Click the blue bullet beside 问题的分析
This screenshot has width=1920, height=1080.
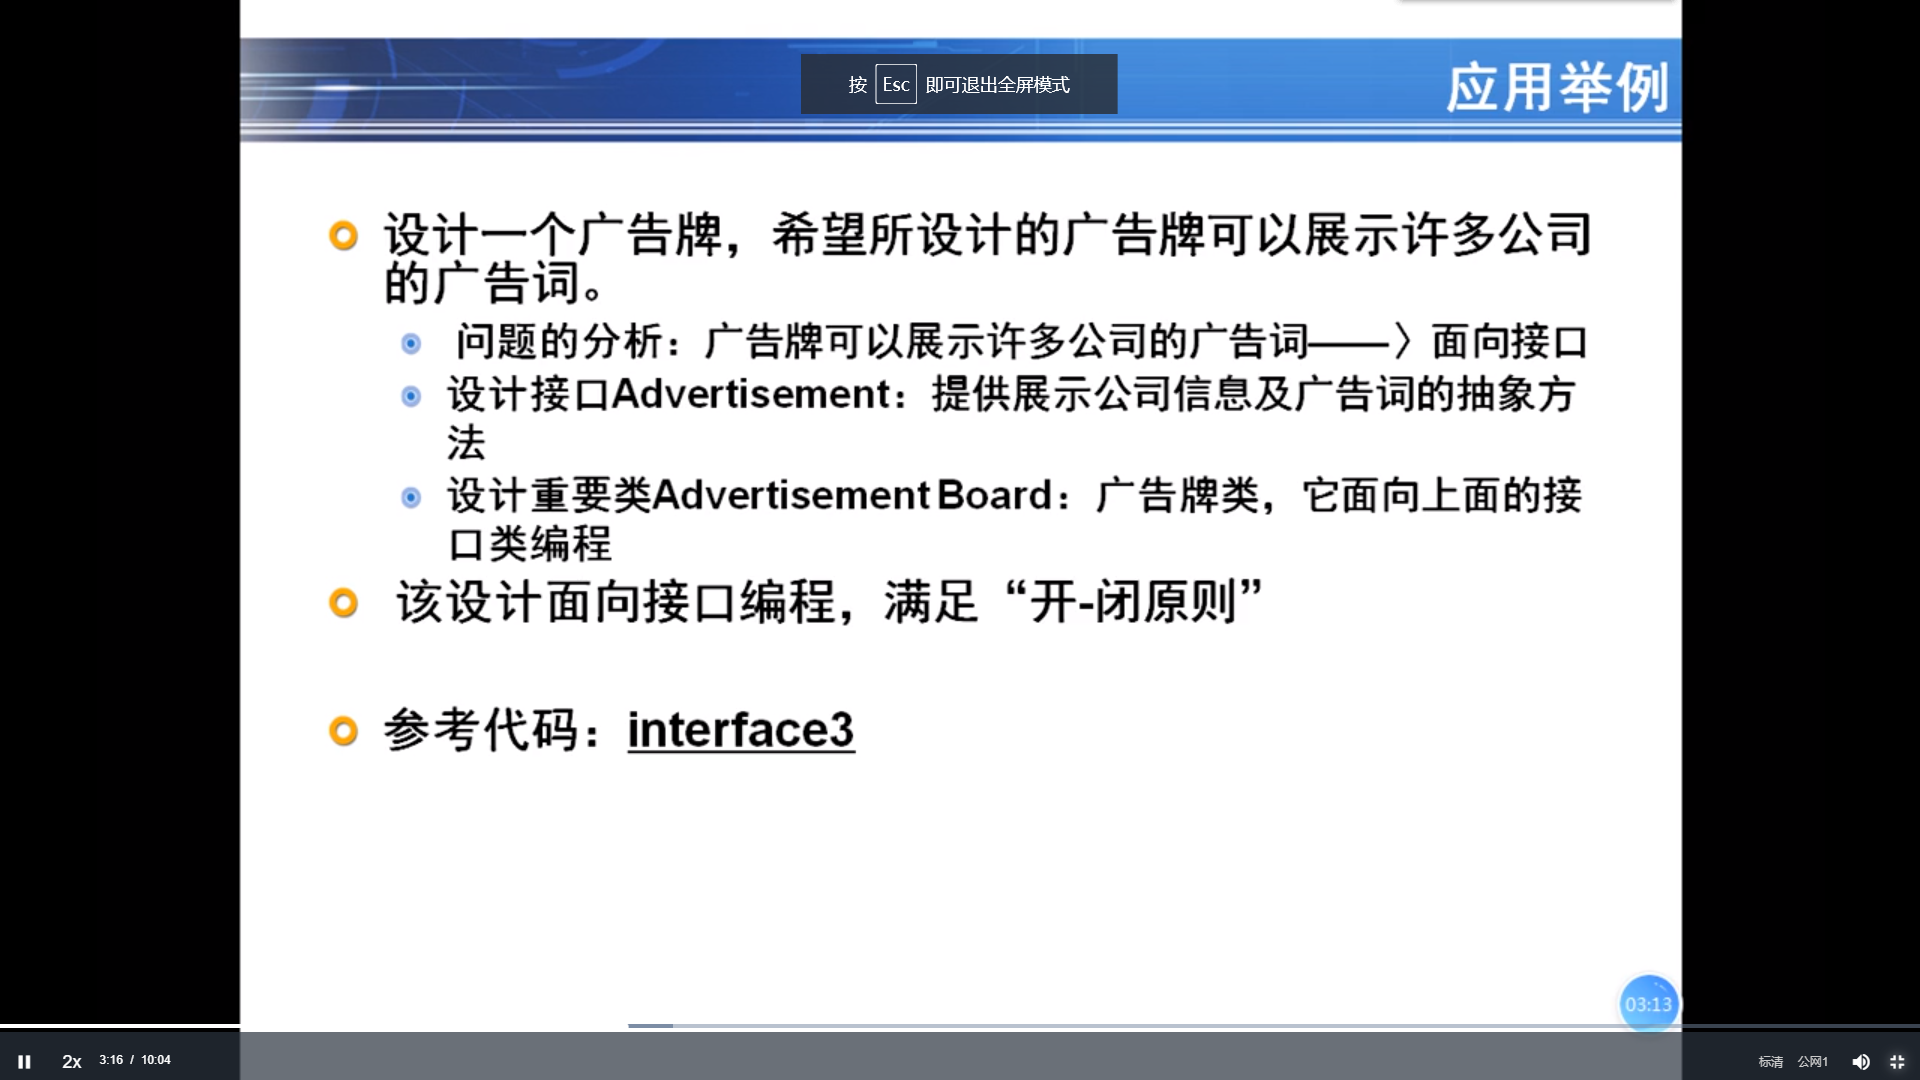point(411,344)
